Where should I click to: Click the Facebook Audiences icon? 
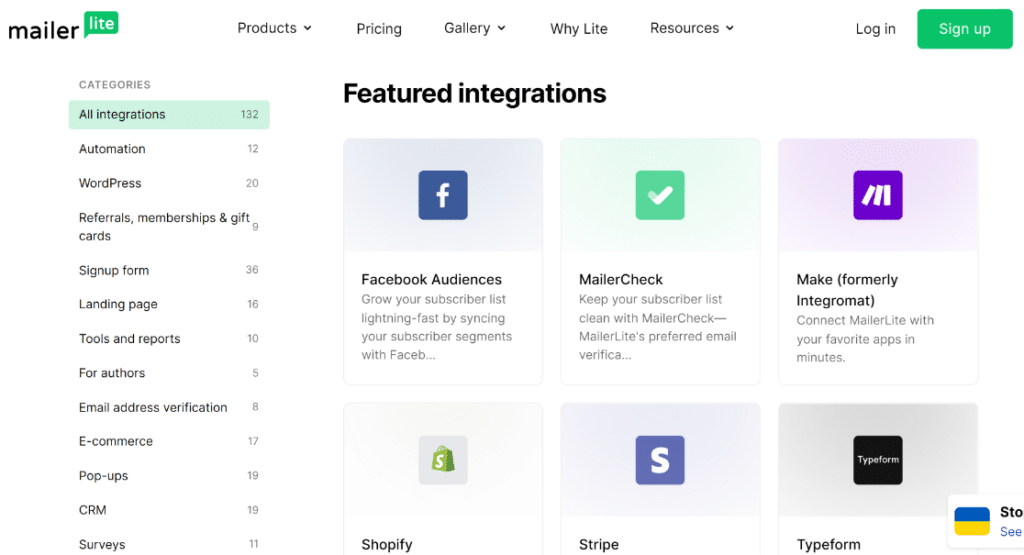pyautogui.click(x=443, y=195)
